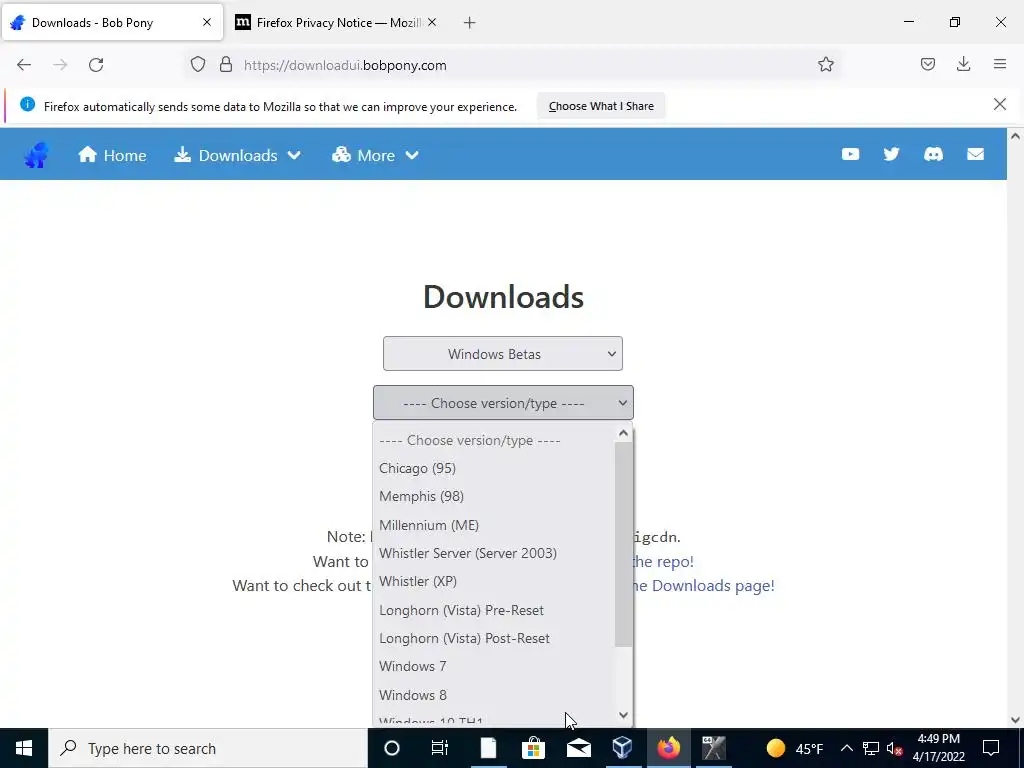Click the muted volume tray icon
This screenshot has height=768, width=1024.
[895, 748]
